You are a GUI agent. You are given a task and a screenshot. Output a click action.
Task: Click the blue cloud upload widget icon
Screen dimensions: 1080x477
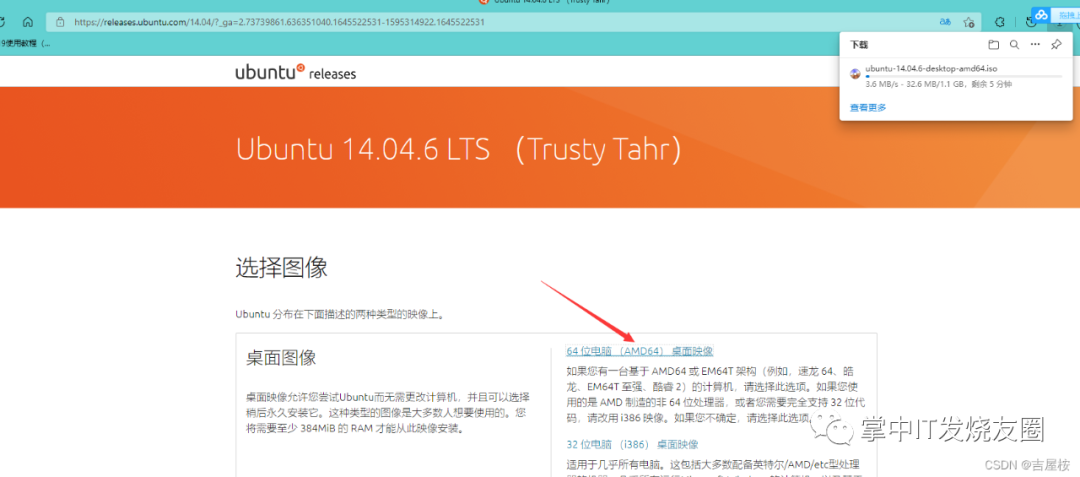(1040, 14)
